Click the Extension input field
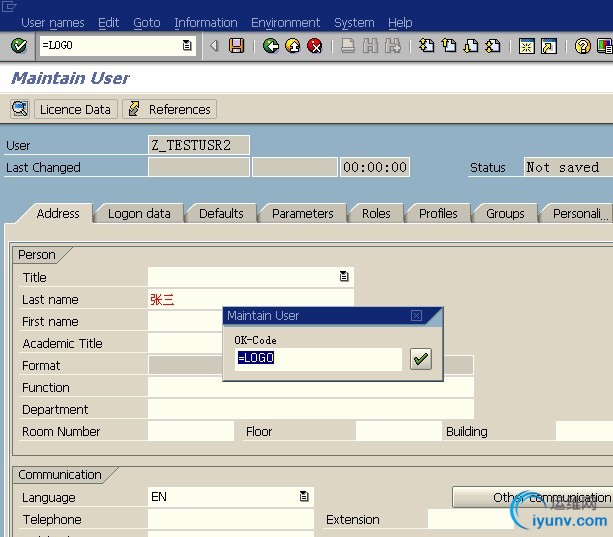The width and height of the screenshot is (613, 537). (471, 519)
